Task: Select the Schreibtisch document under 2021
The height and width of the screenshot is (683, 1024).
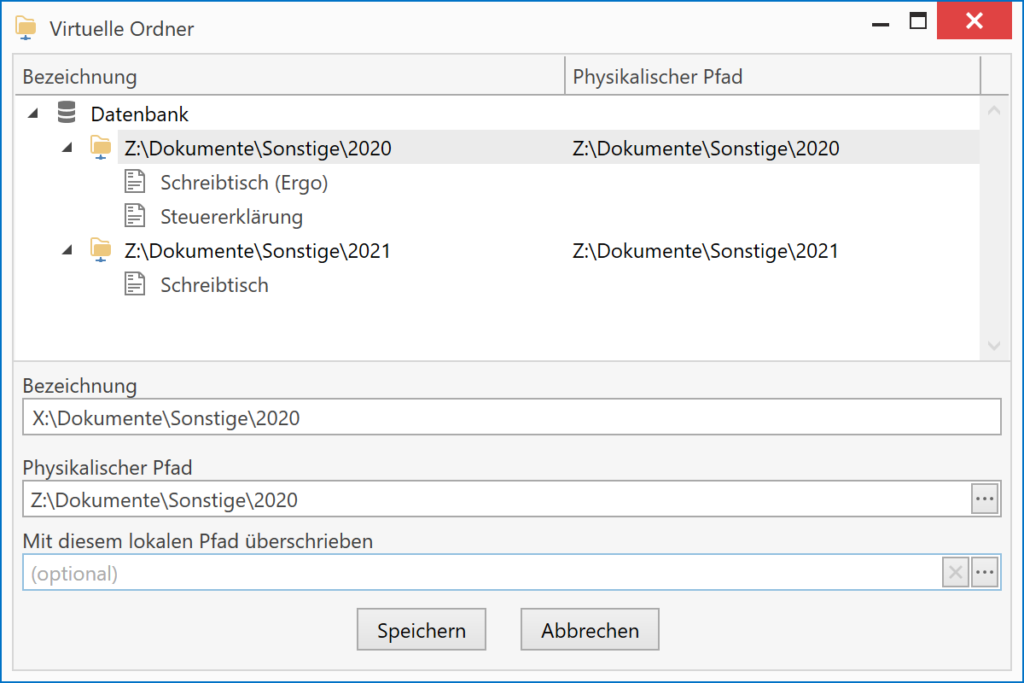Action: pyautogui.click(x=214, y=285)
